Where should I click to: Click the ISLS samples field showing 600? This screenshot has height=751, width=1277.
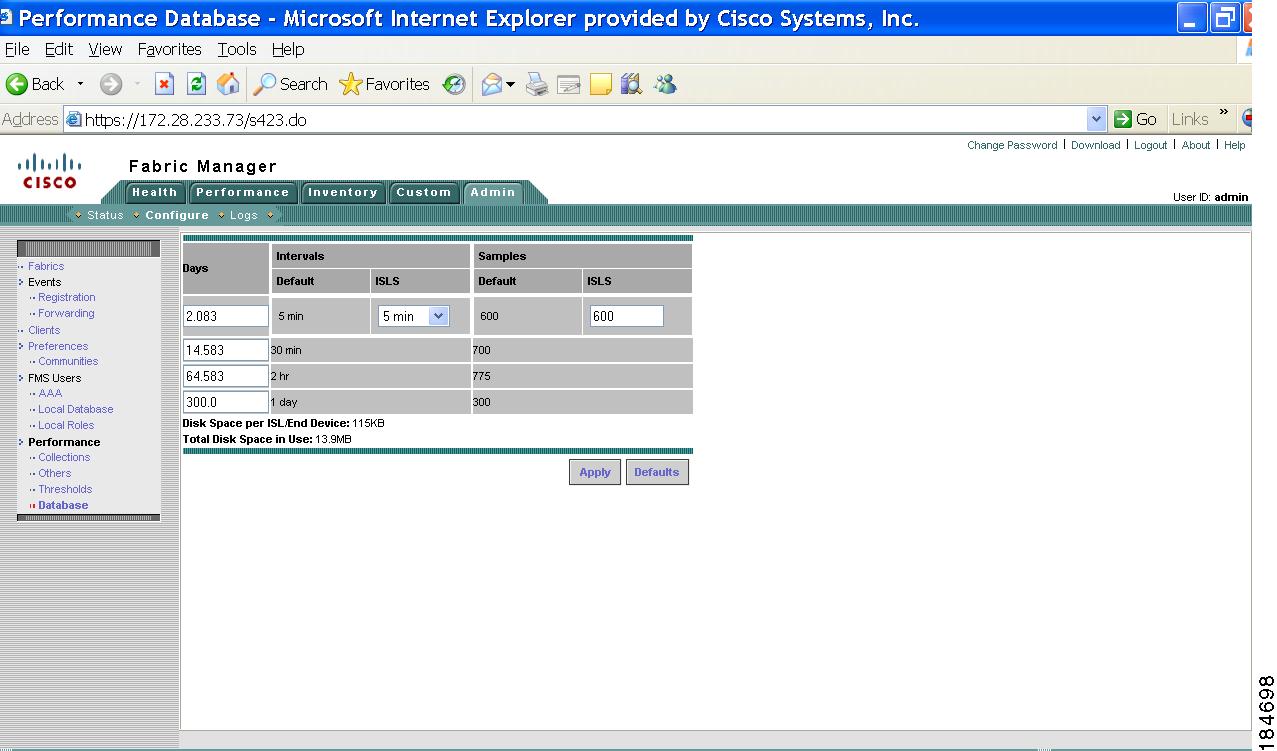(x=626, y=316)
